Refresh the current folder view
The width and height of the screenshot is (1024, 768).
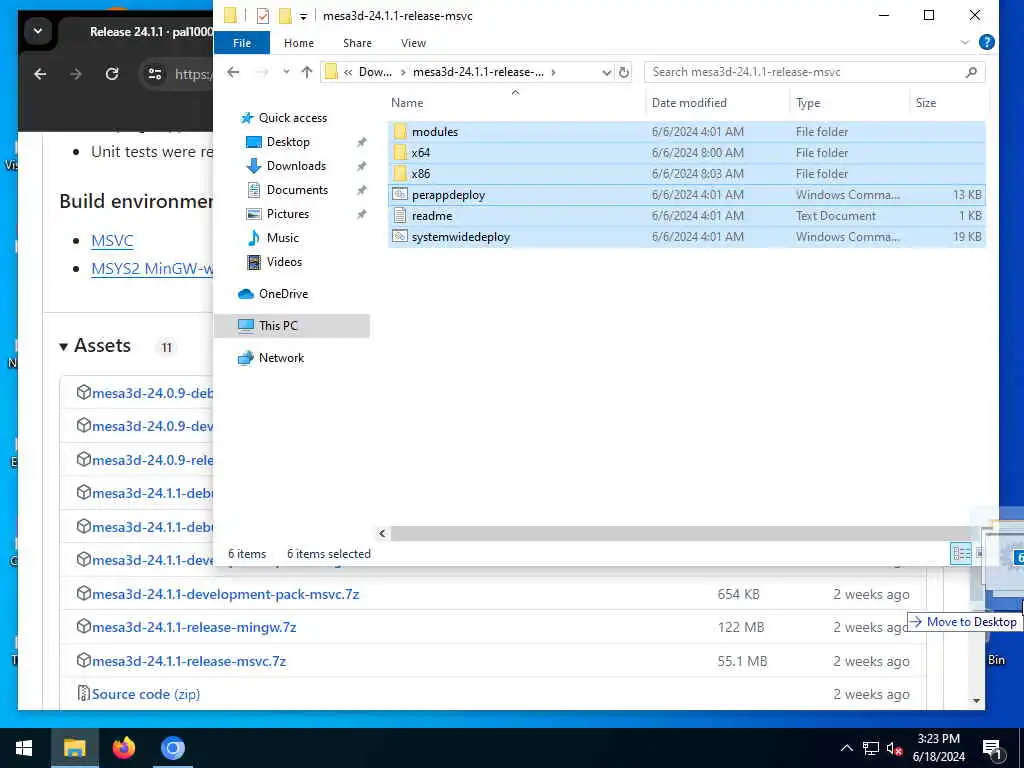[x=624, y=72]
